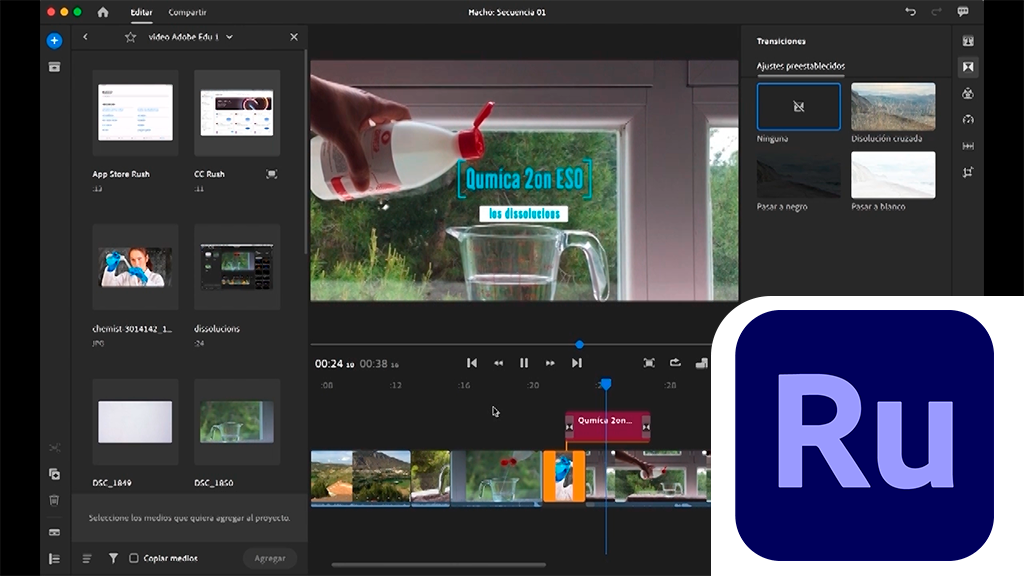Apply the Disolución cruzada transition

[892, 107]
